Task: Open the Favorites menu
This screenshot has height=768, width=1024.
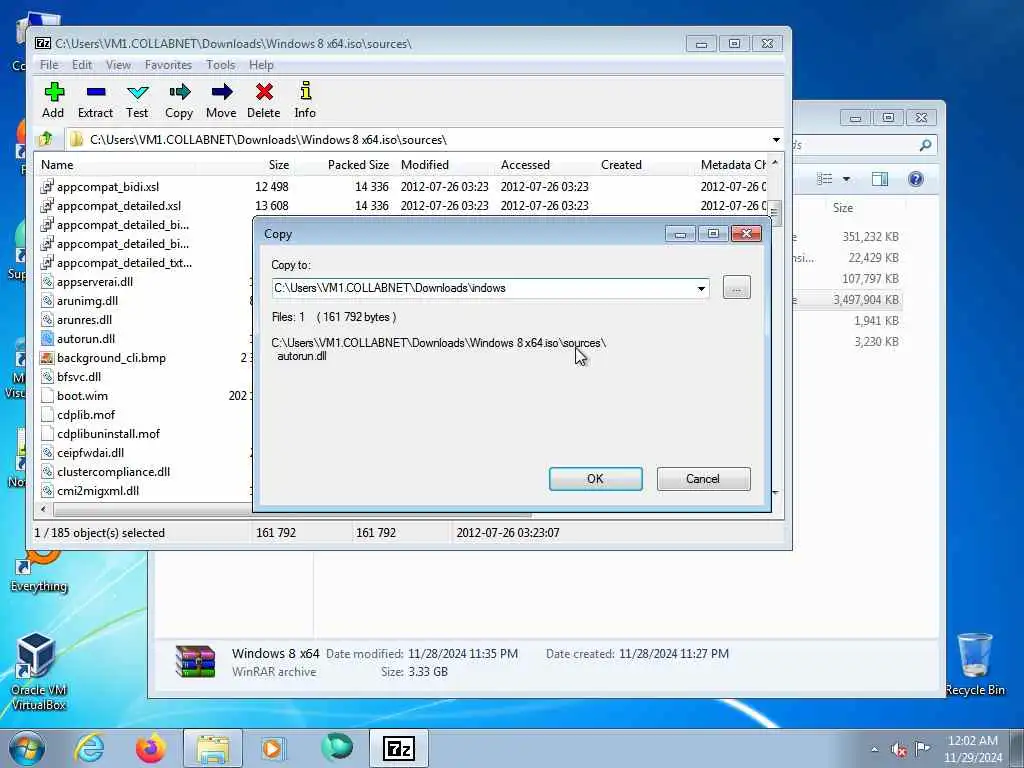Action: coord(168,65)
